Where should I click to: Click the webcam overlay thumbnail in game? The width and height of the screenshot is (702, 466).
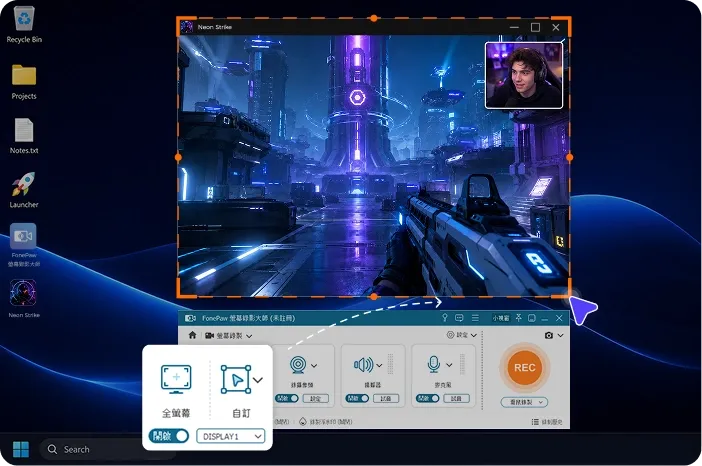tap(524, 75)
